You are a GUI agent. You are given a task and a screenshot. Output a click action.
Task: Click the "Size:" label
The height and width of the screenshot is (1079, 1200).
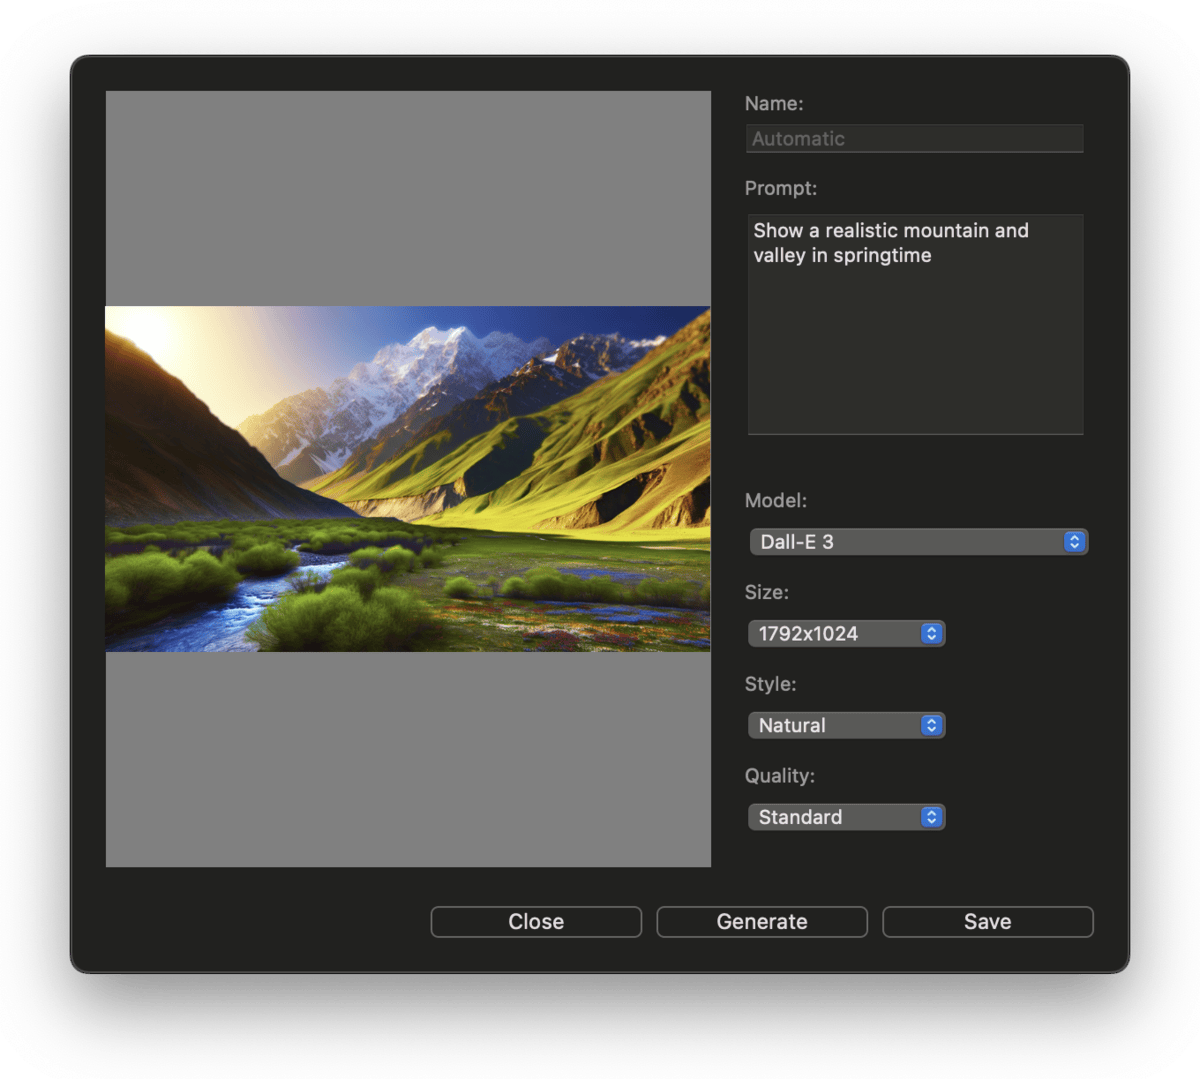click(x=767, y=592)
